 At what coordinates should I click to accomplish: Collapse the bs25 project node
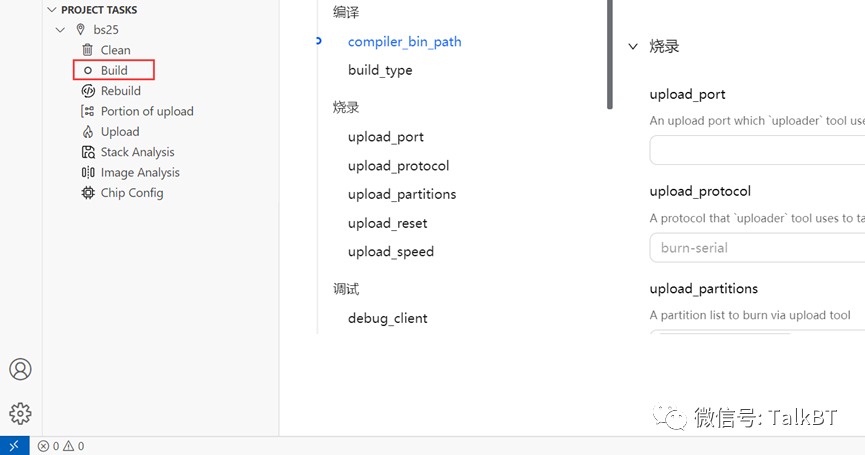point(61,30)
